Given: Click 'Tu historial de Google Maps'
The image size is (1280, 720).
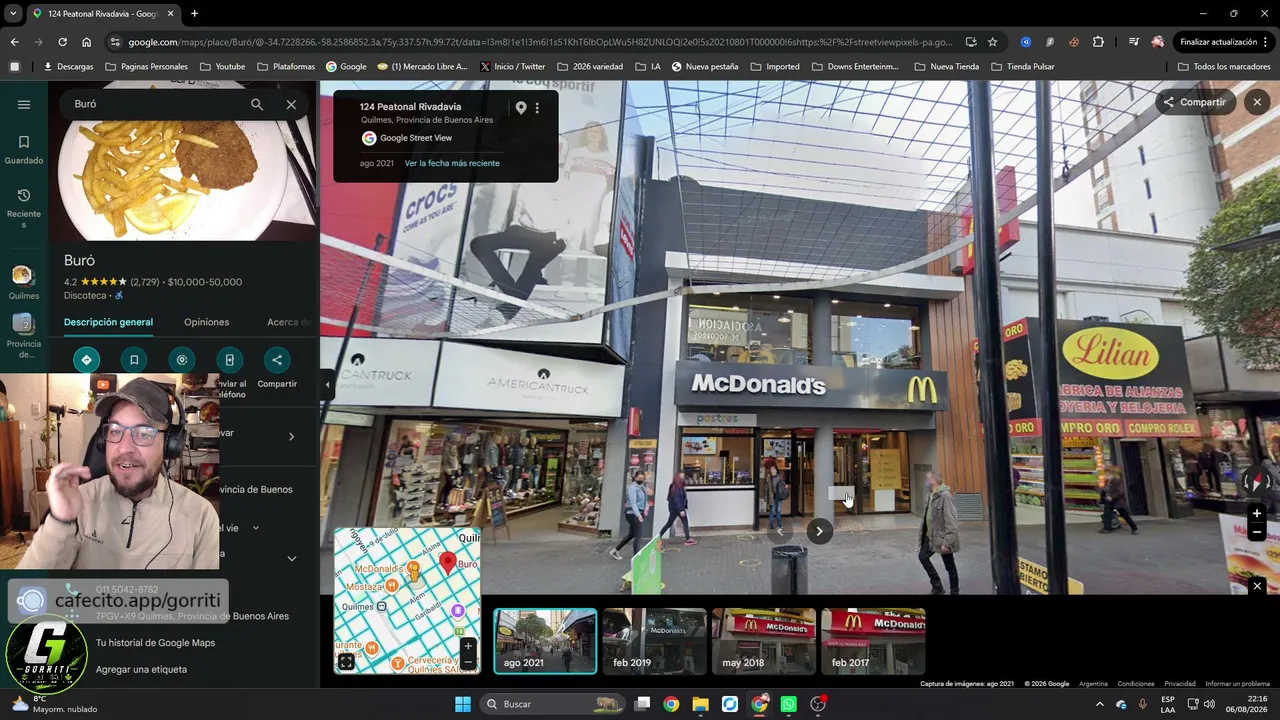Looking at the screenshot, I should pyautogui.click(x=155, y=643).
